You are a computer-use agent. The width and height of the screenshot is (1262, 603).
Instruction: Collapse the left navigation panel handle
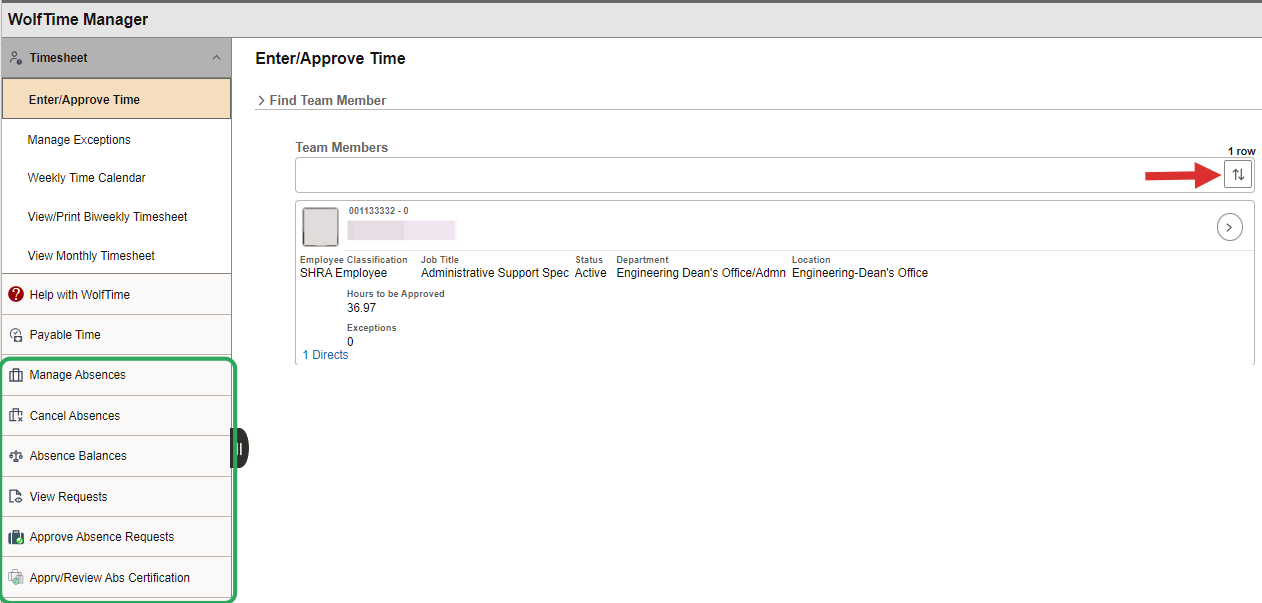pos(240,448)
